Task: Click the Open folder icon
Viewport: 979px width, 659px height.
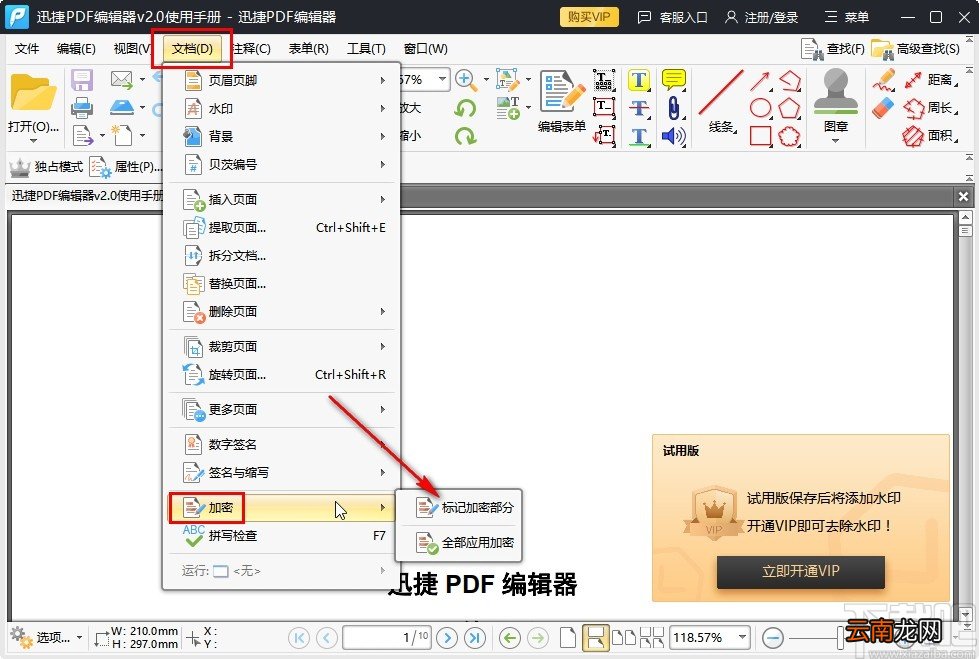Action: click(x=33, y=92)
